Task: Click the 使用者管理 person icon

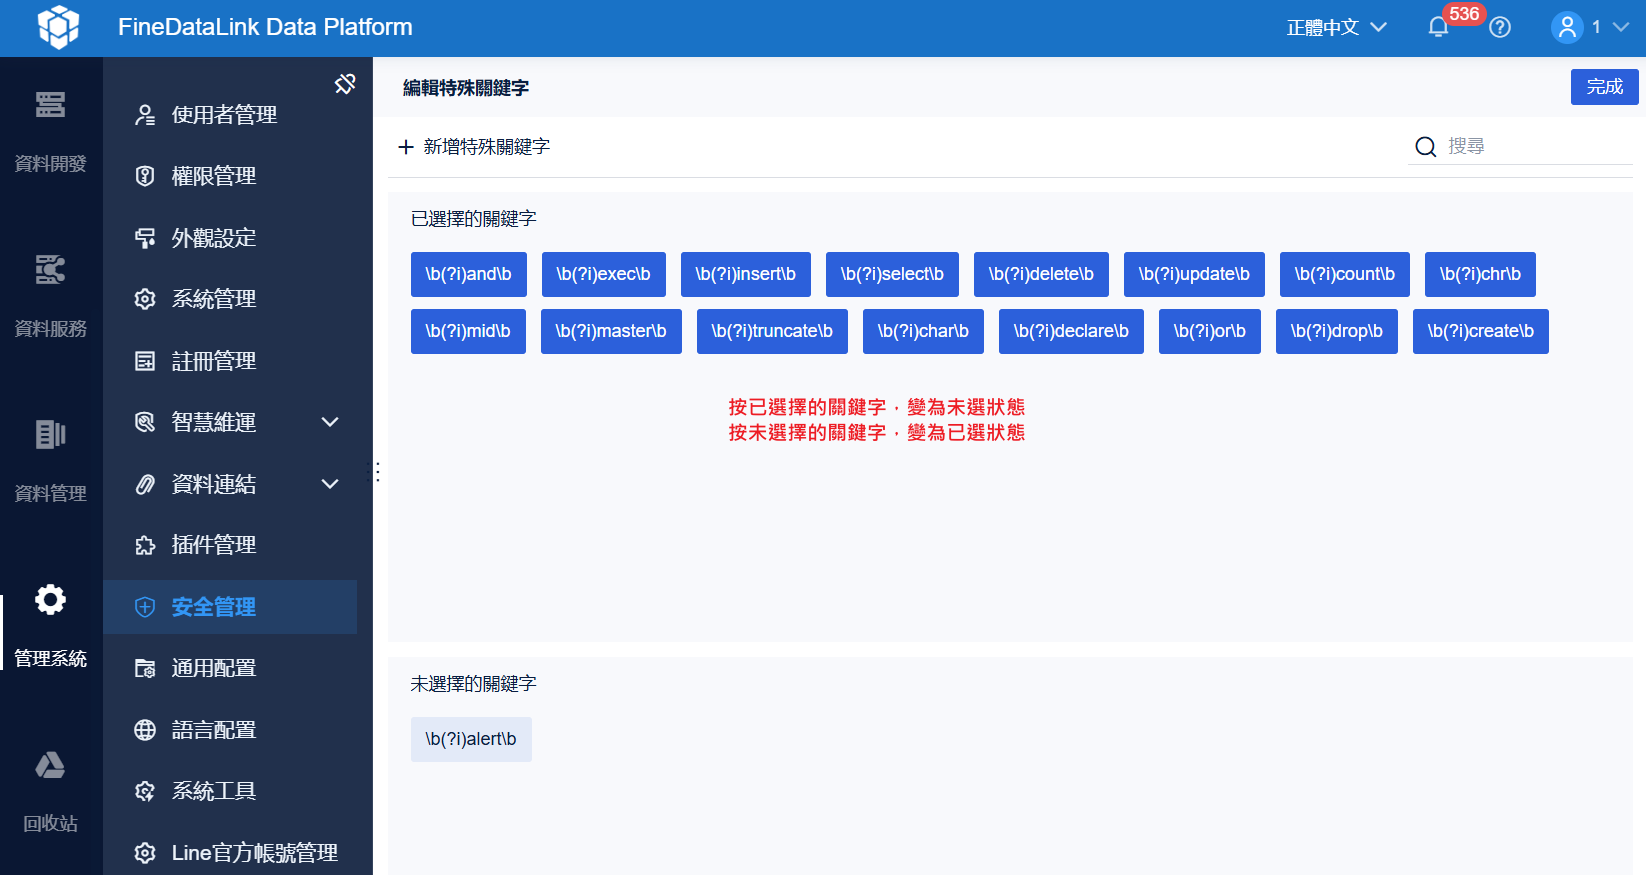Action: 145,115
